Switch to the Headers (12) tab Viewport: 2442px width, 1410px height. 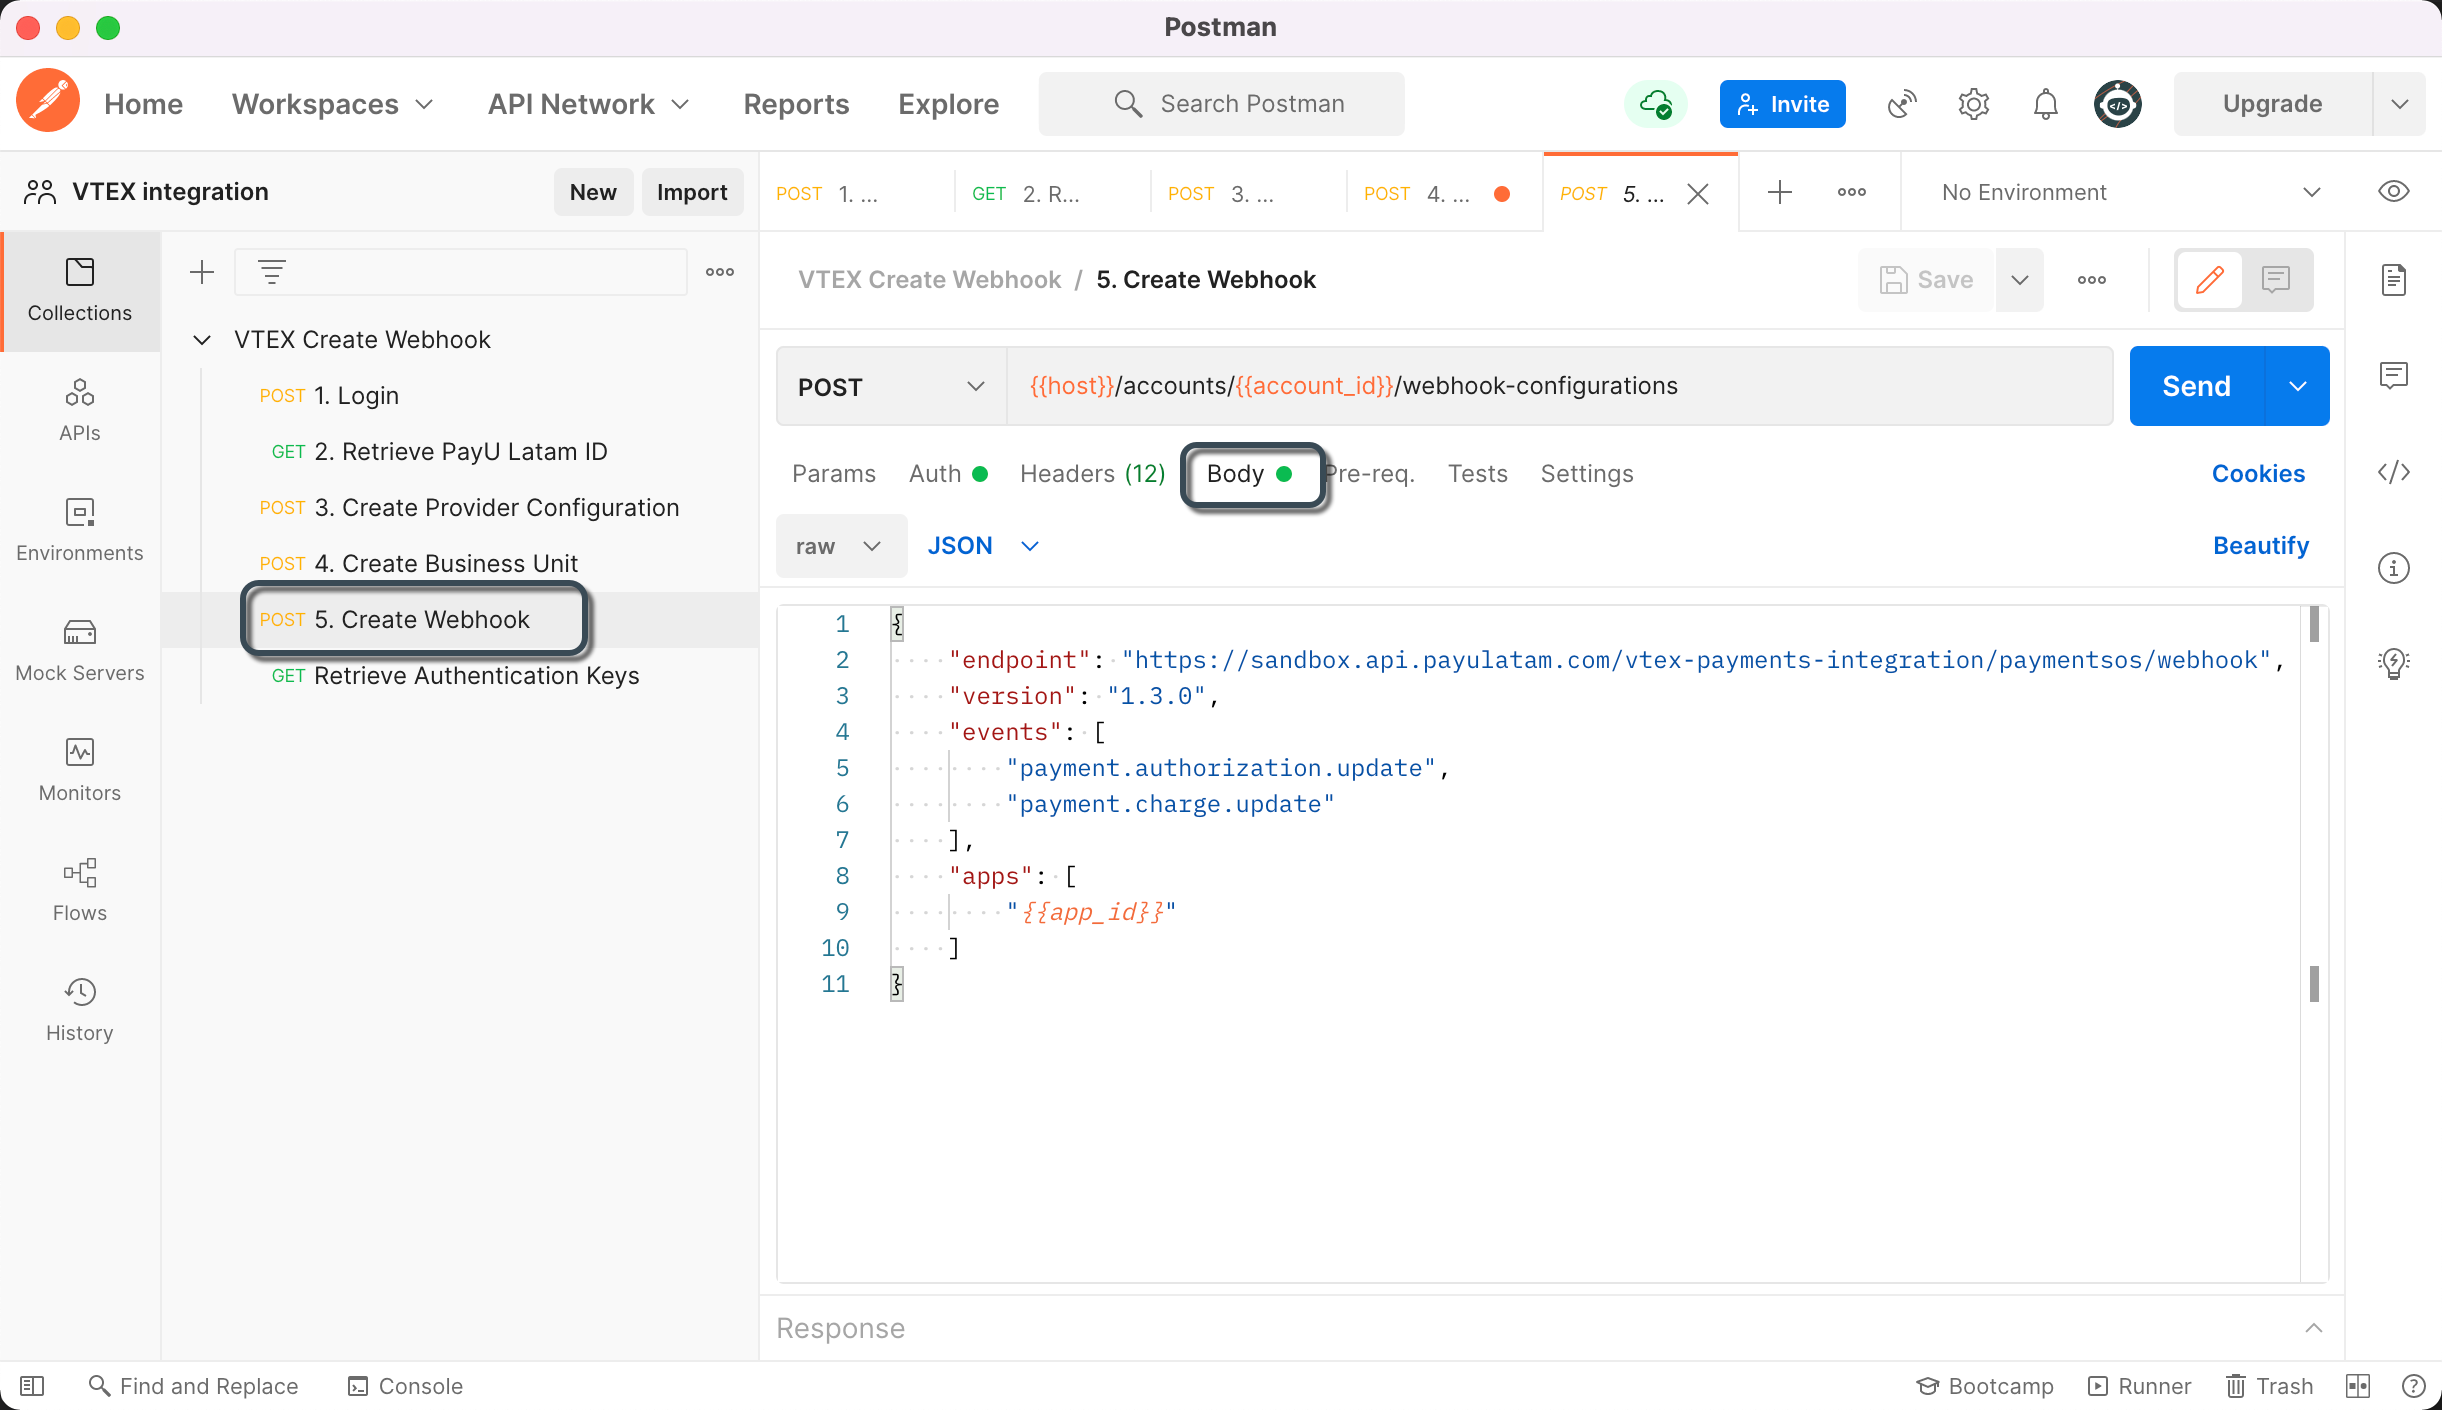pos(1093,474)
